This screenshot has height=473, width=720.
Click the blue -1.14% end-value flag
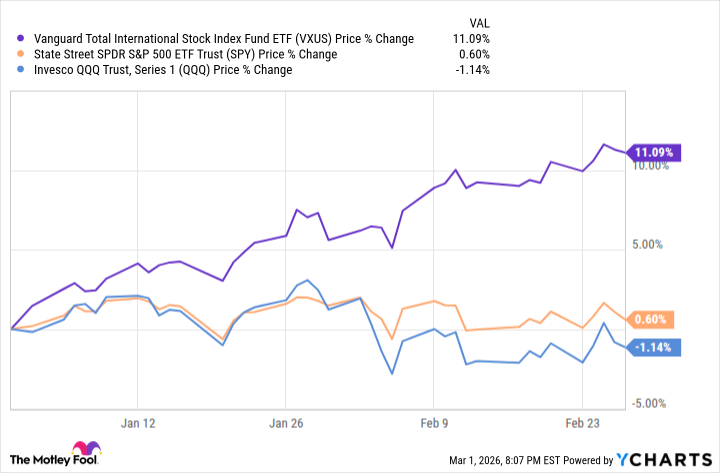[x=653, y=348]
